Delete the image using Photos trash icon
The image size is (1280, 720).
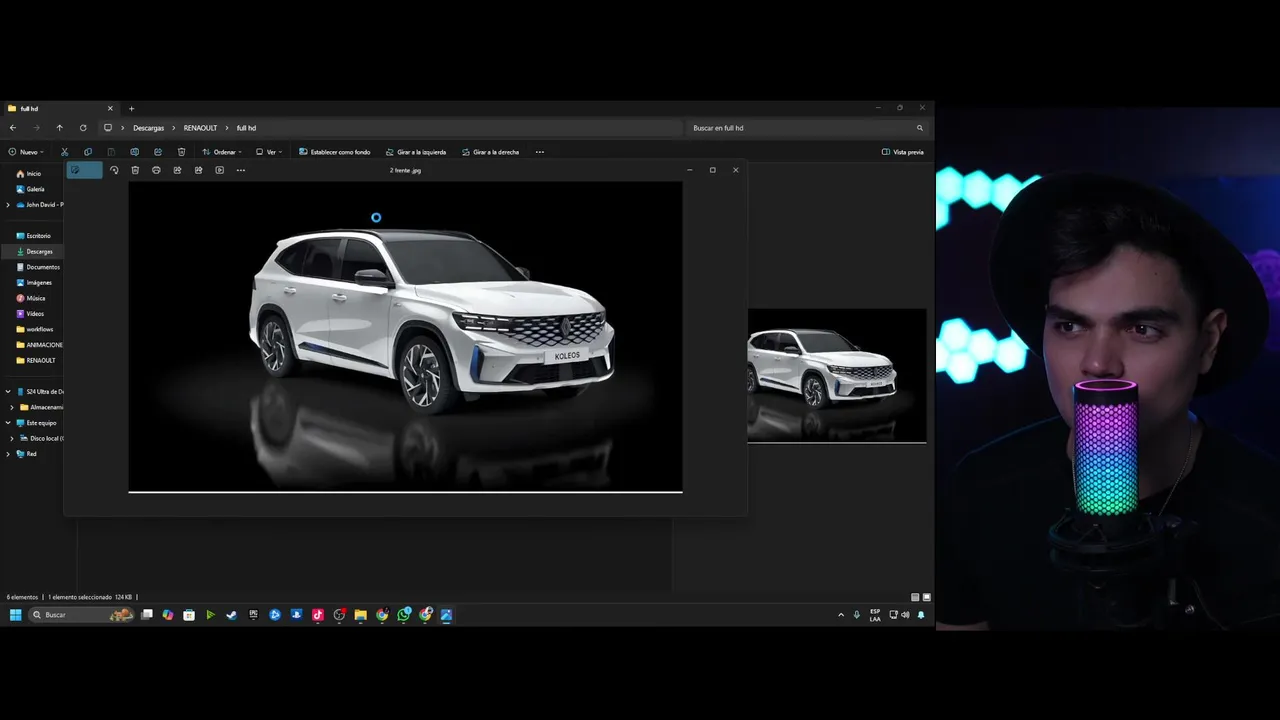pyautogui.click(x=135, y=170)
